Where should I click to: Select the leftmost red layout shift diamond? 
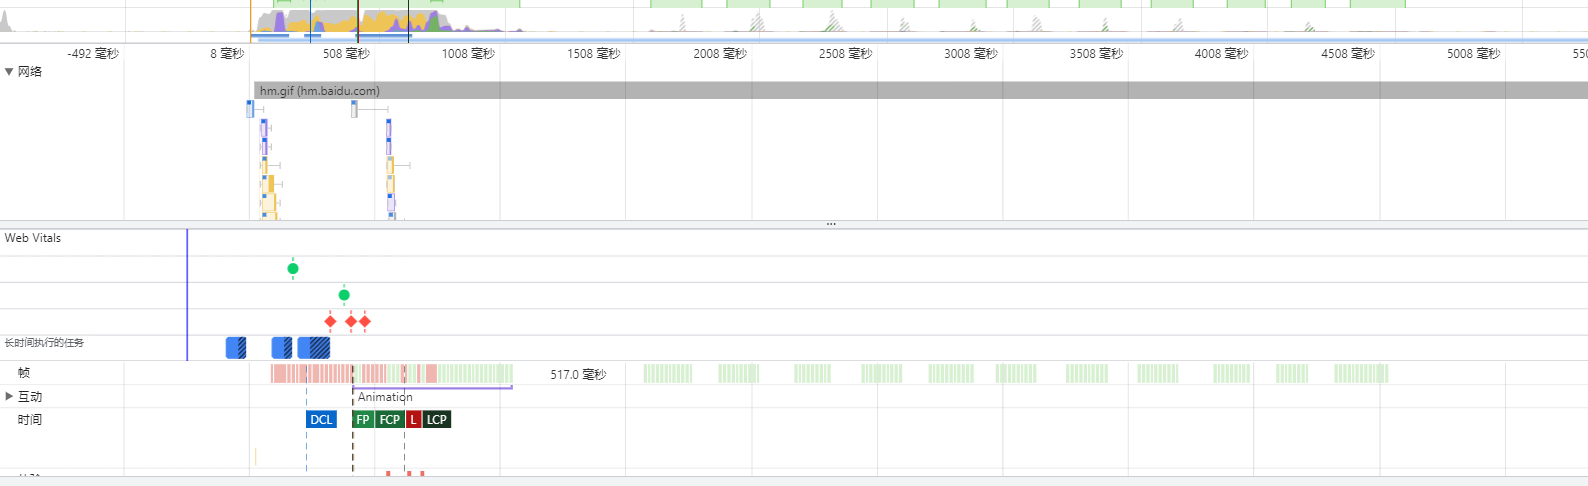tap(331, 321)
